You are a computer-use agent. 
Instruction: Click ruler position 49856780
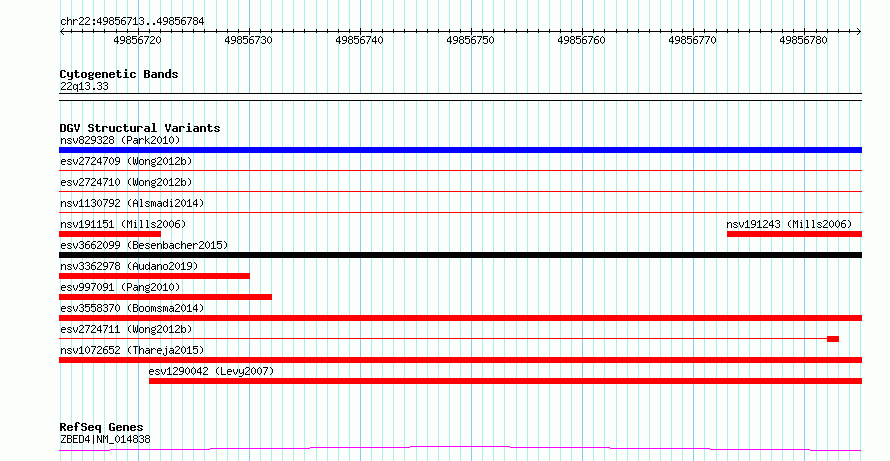(803, 40)
